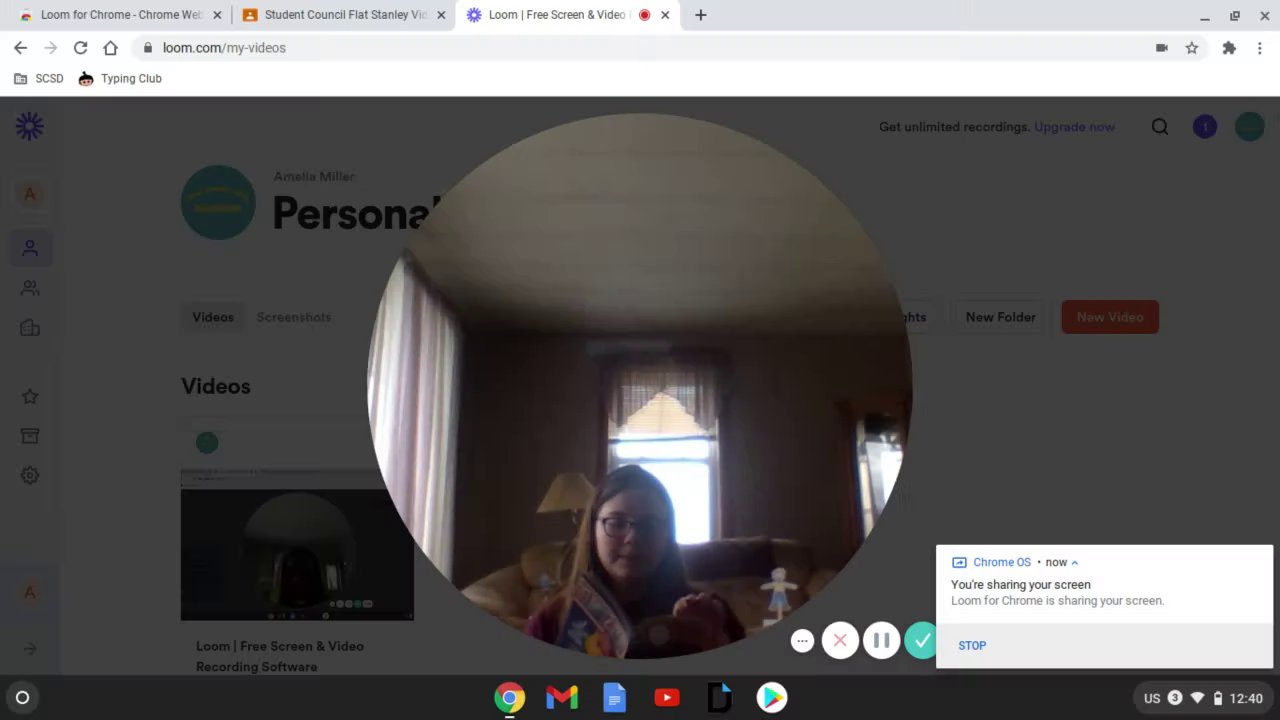Click the Amelia Miller name text
This screenshot has height=720, width=1280.
tap(314, 177)
